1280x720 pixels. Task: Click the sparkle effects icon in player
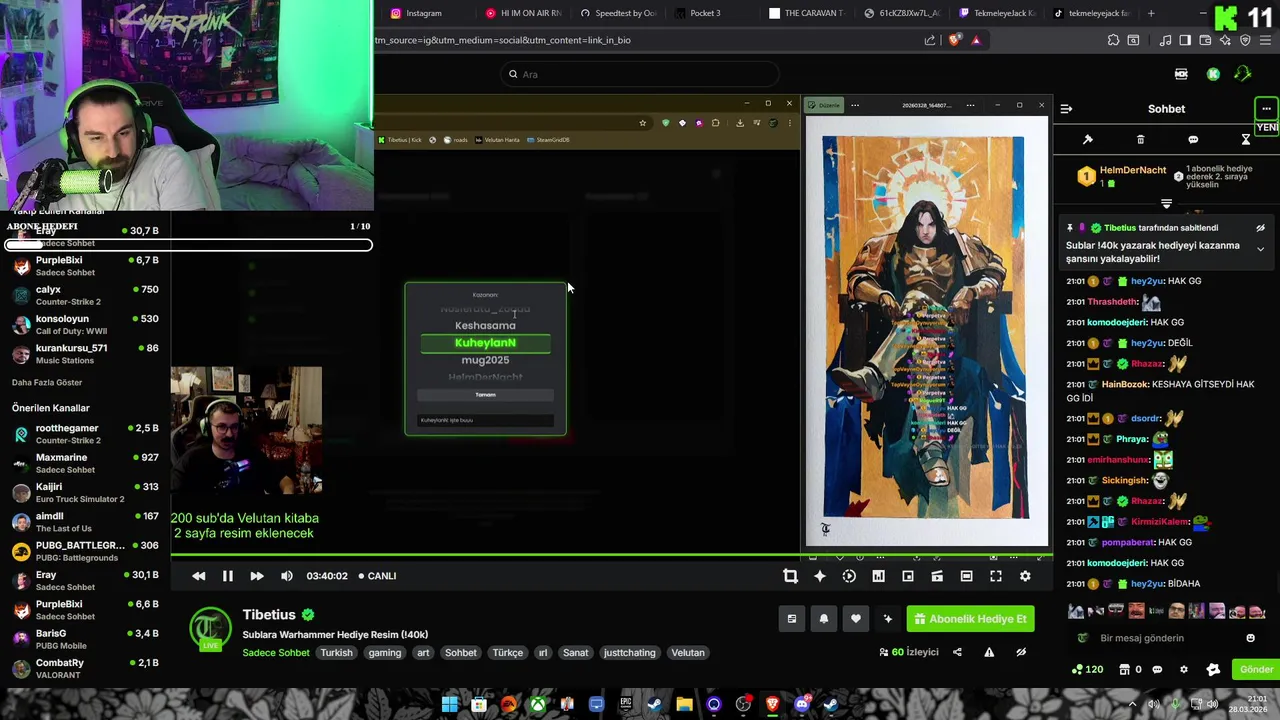(820, 576)
